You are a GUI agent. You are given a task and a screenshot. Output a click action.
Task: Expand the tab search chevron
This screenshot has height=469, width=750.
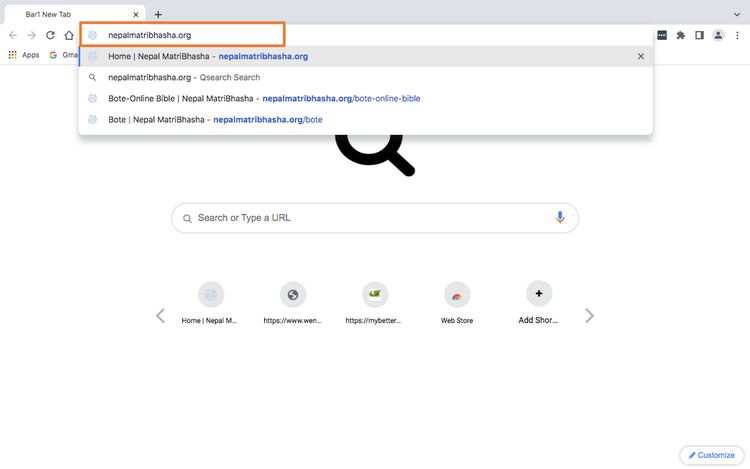click(737, 14)
